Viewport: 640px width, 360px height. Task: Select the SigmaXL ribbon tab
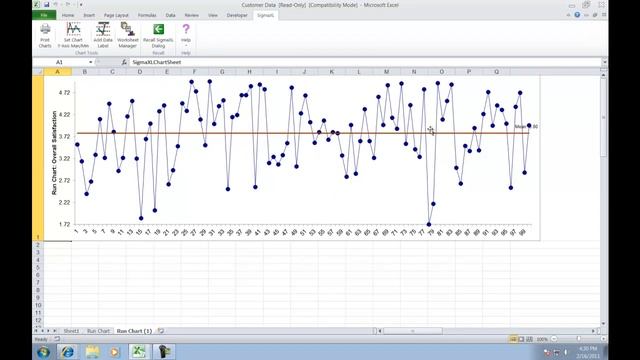point(265,15)
